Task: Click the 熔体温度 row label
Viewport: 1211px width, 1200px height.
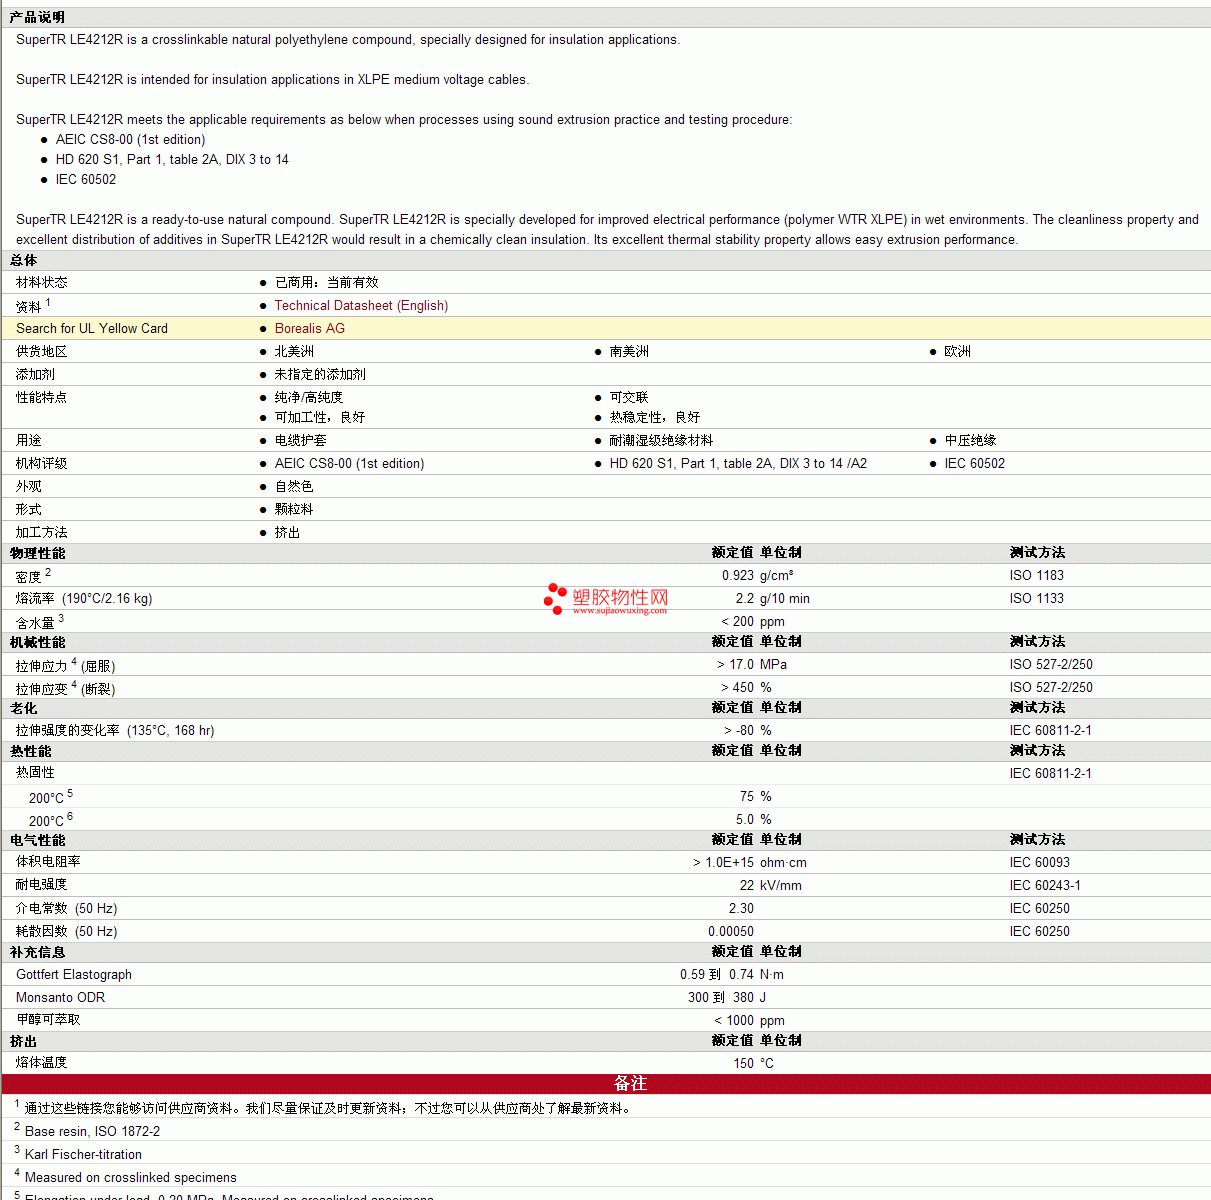Action: [42, 1063]
